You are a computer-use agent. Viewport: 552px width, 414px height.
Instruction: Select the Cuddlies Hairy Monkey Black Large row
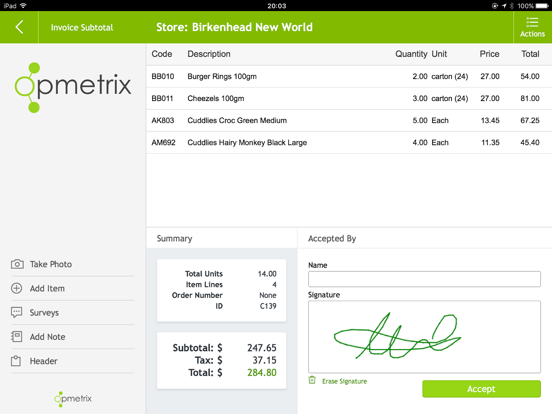click(x=349, y=142)
